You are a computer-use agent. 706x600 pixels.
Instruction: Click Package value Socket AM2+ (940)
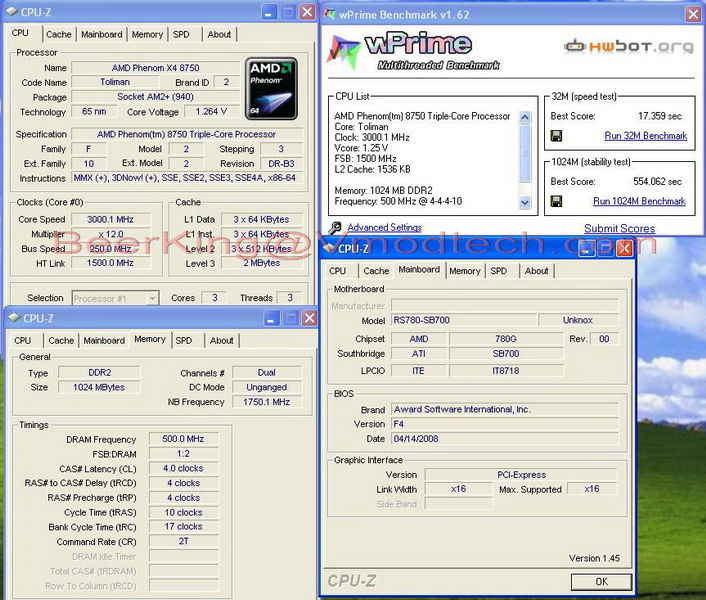pyautogui.click(x=155, y=97)
